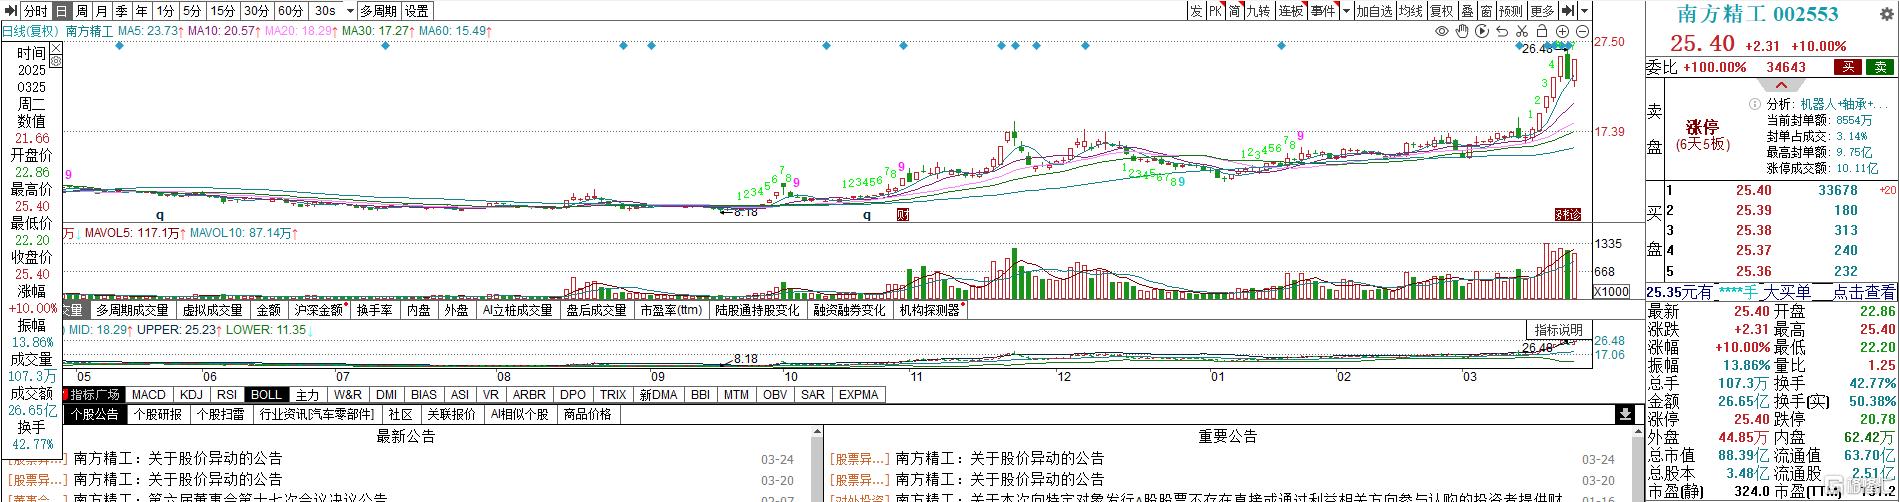Click the 南方精工 002553 stock title

click(1758, 15)
